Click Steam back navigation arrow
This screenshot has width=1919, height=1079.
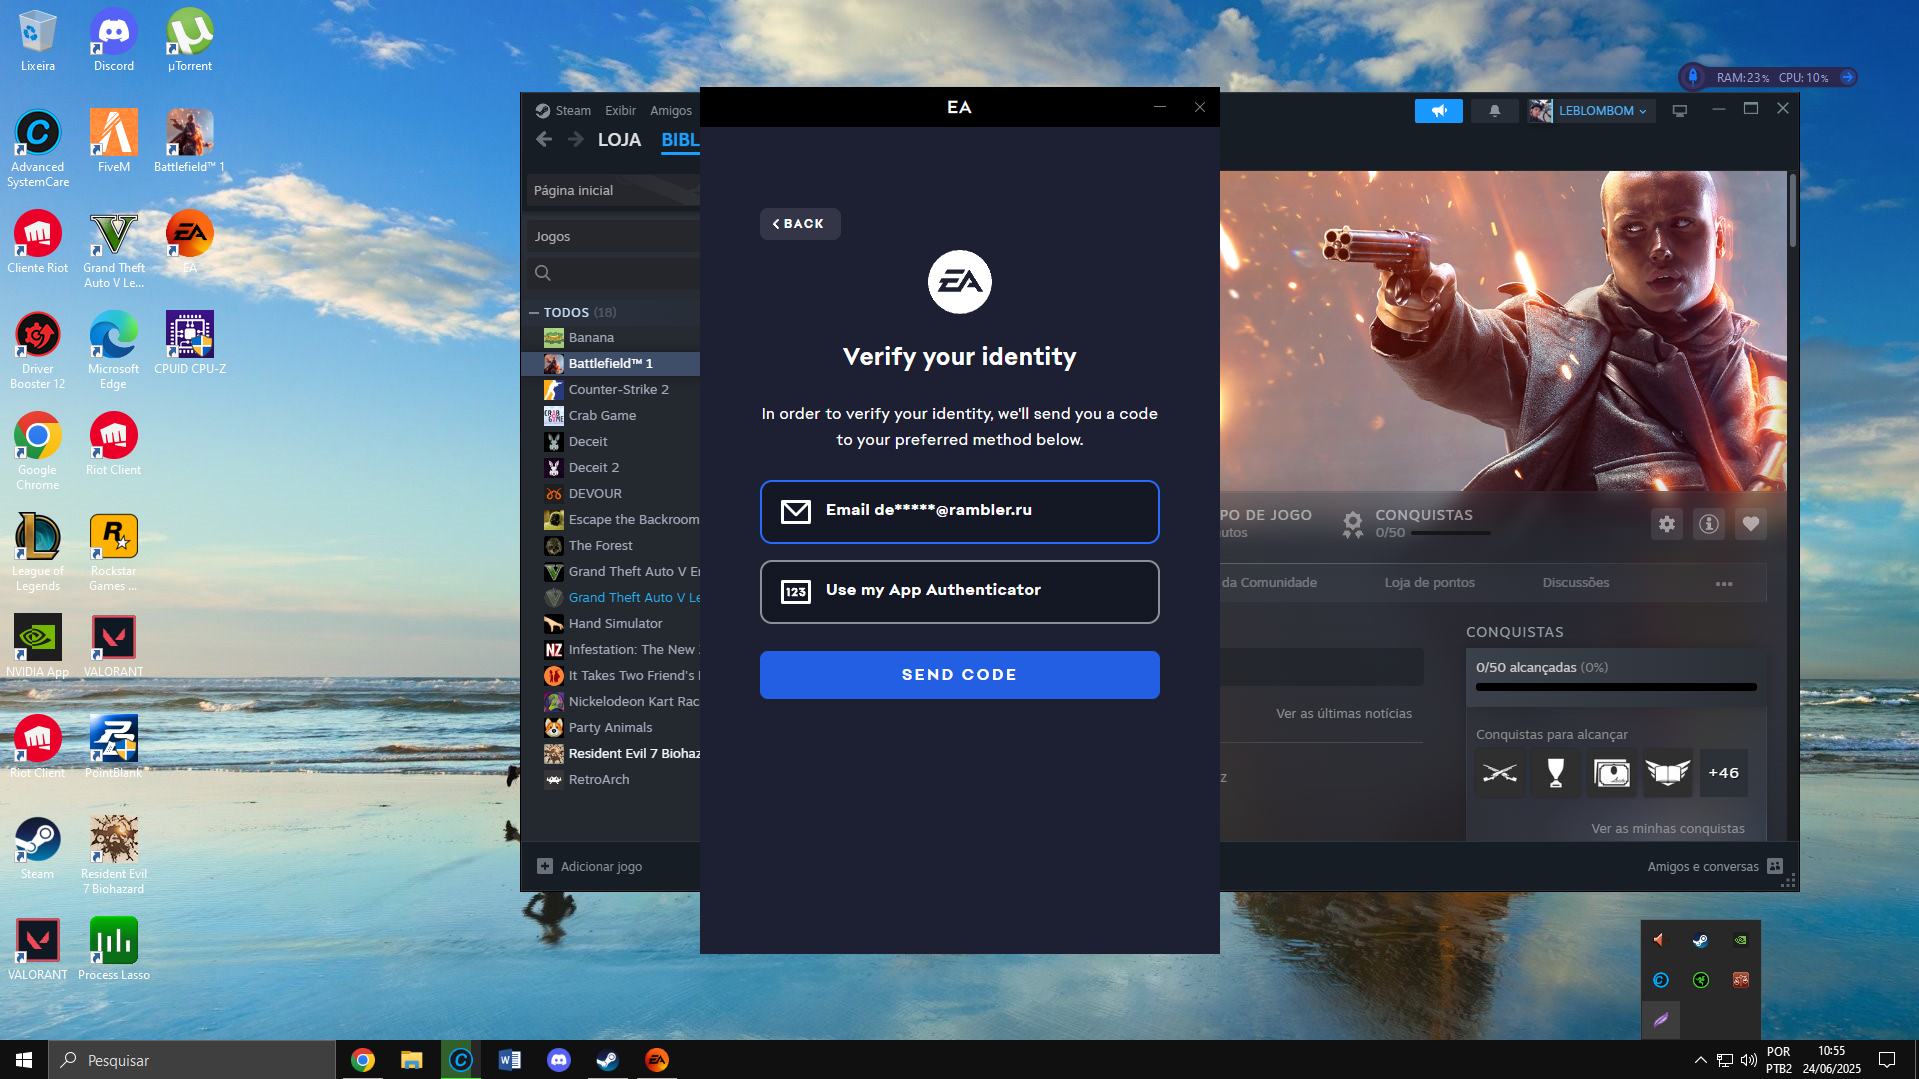pos(544,140)
